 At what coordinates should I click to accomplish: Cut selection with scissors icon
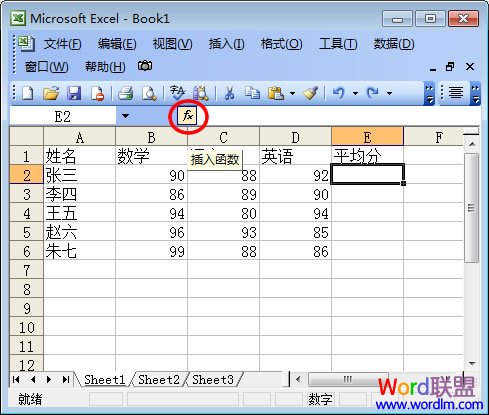pos(229,93)
